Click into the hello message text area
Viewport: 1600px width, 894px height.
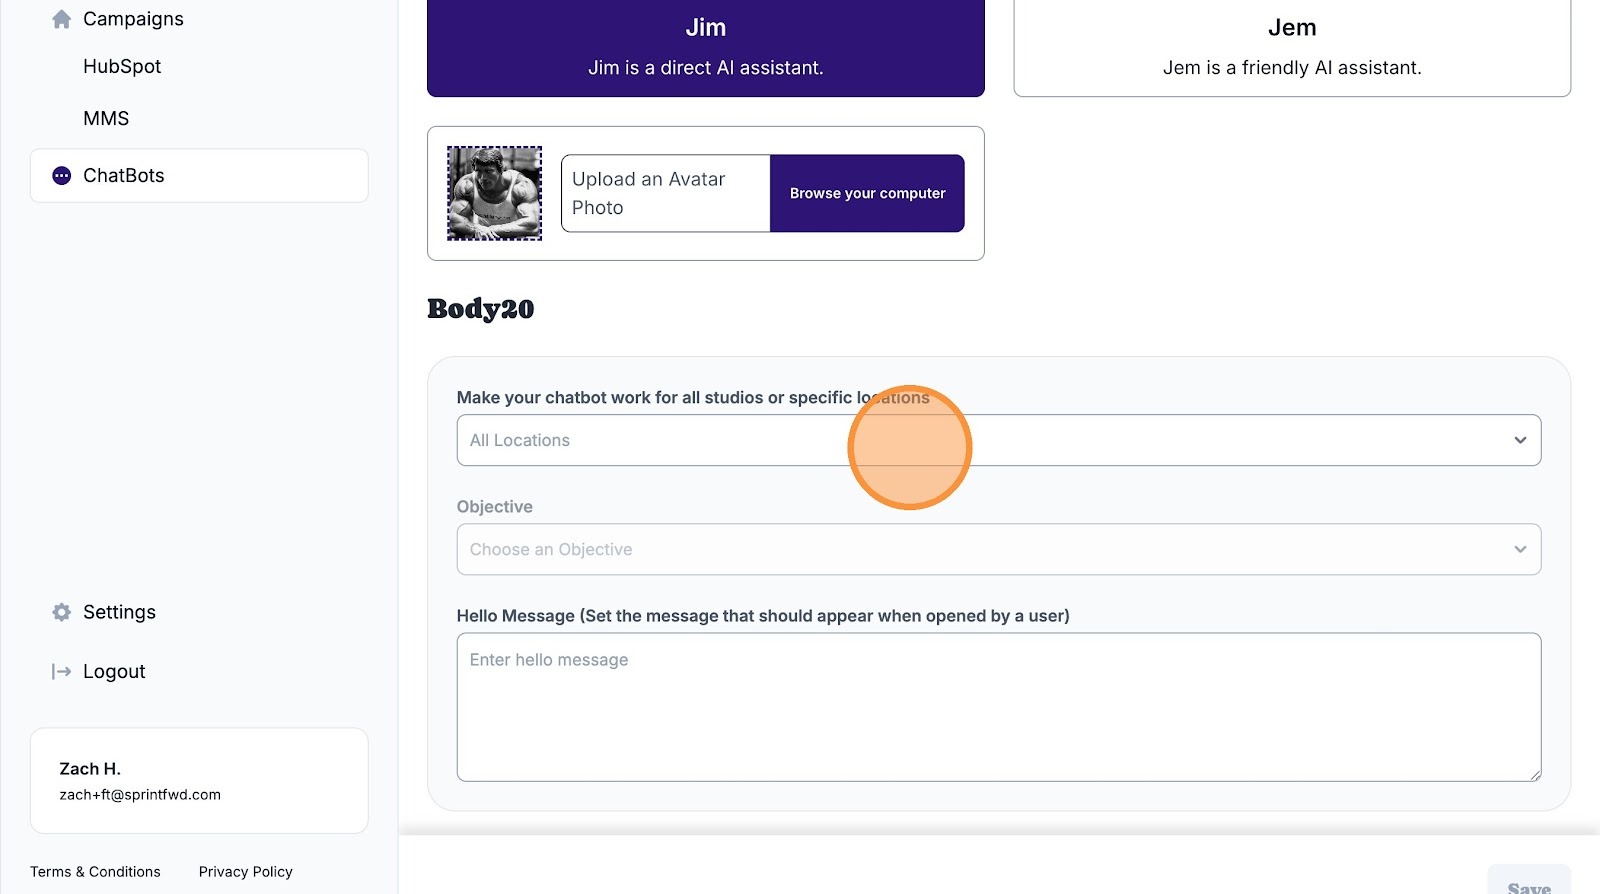(x=998, y=707)
